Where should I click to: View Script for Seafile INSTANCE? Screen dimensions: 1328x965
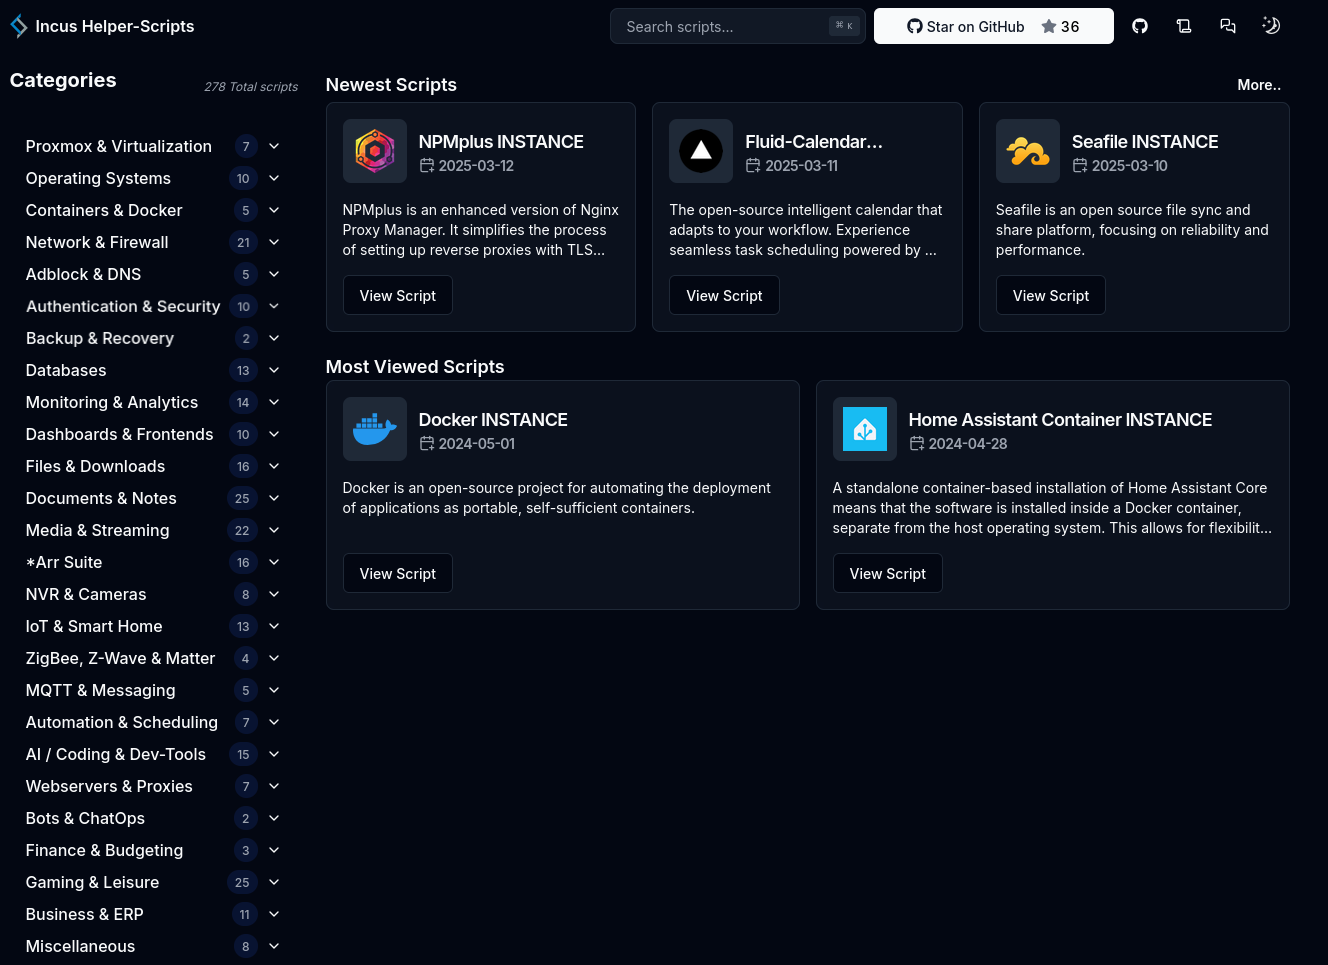click(1051, 295)
